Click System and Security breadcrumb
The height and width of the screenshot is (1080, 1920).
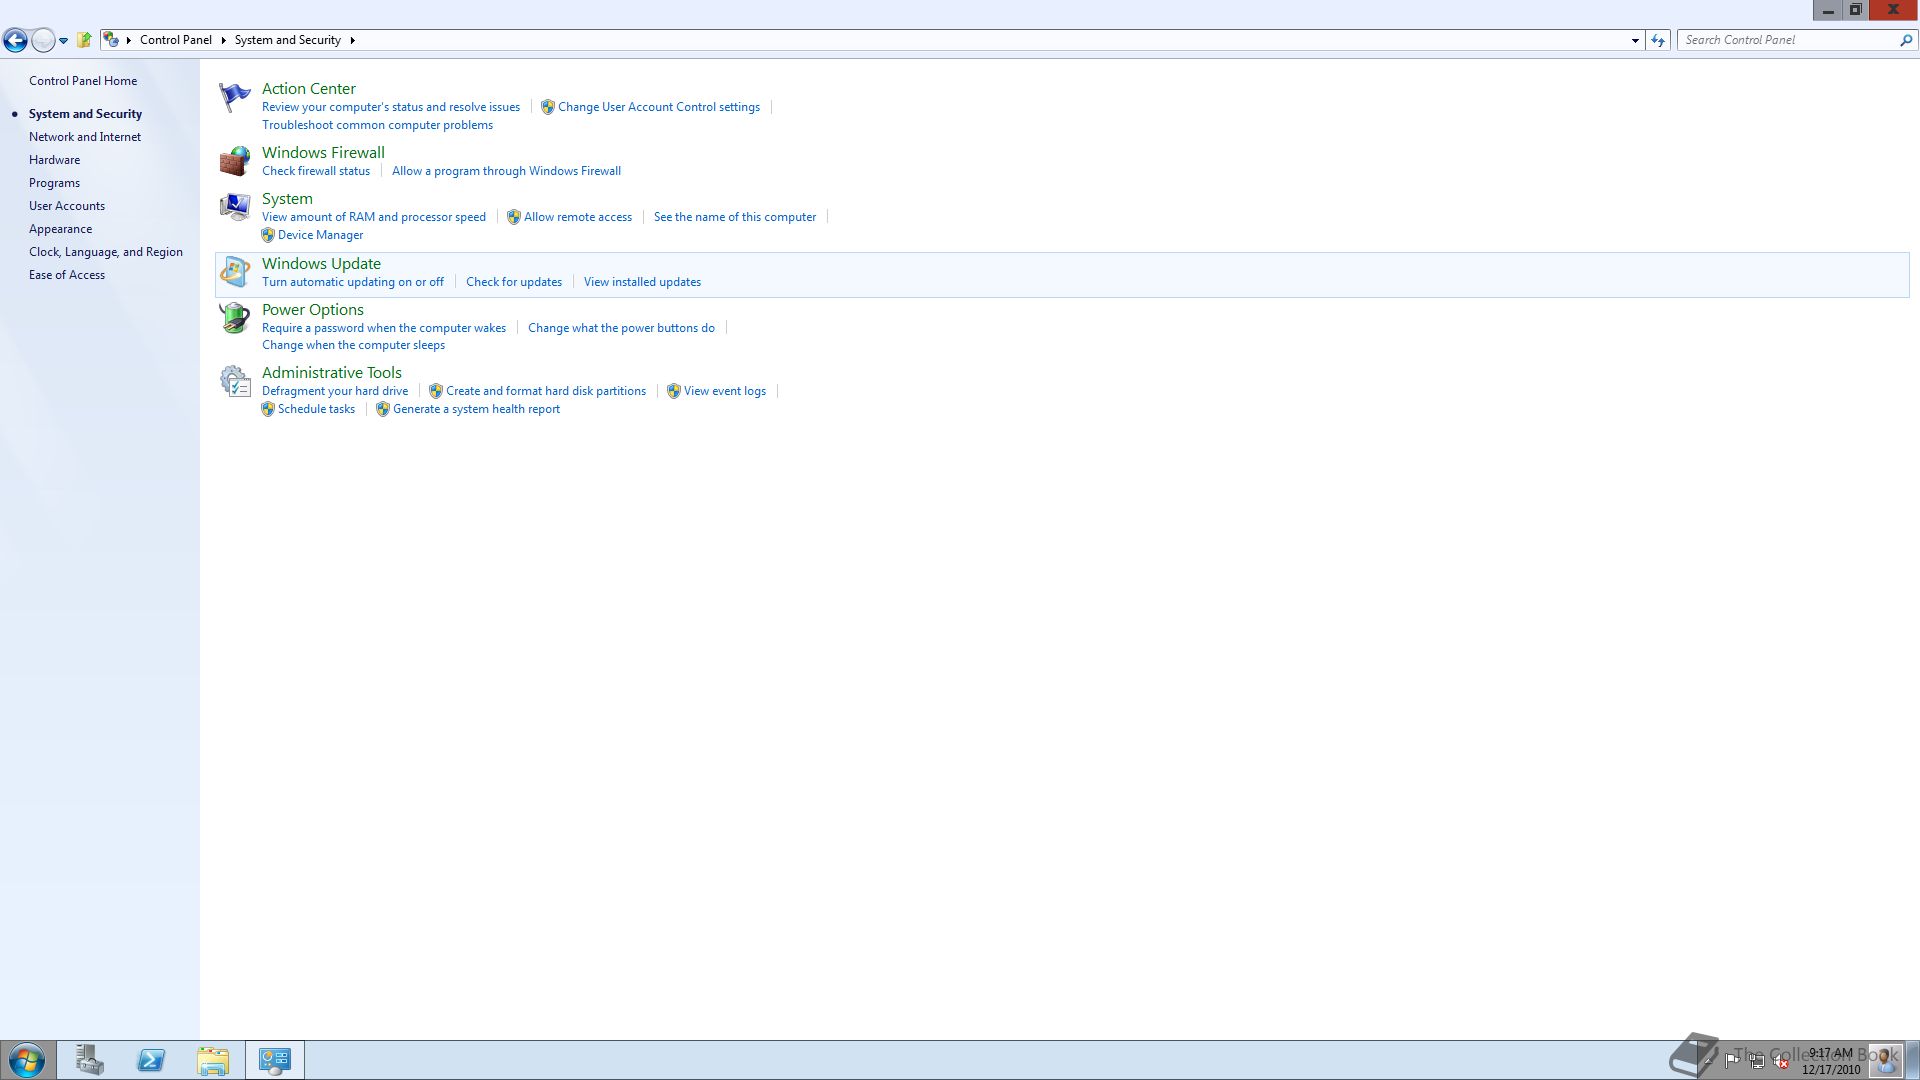(288, 40)
